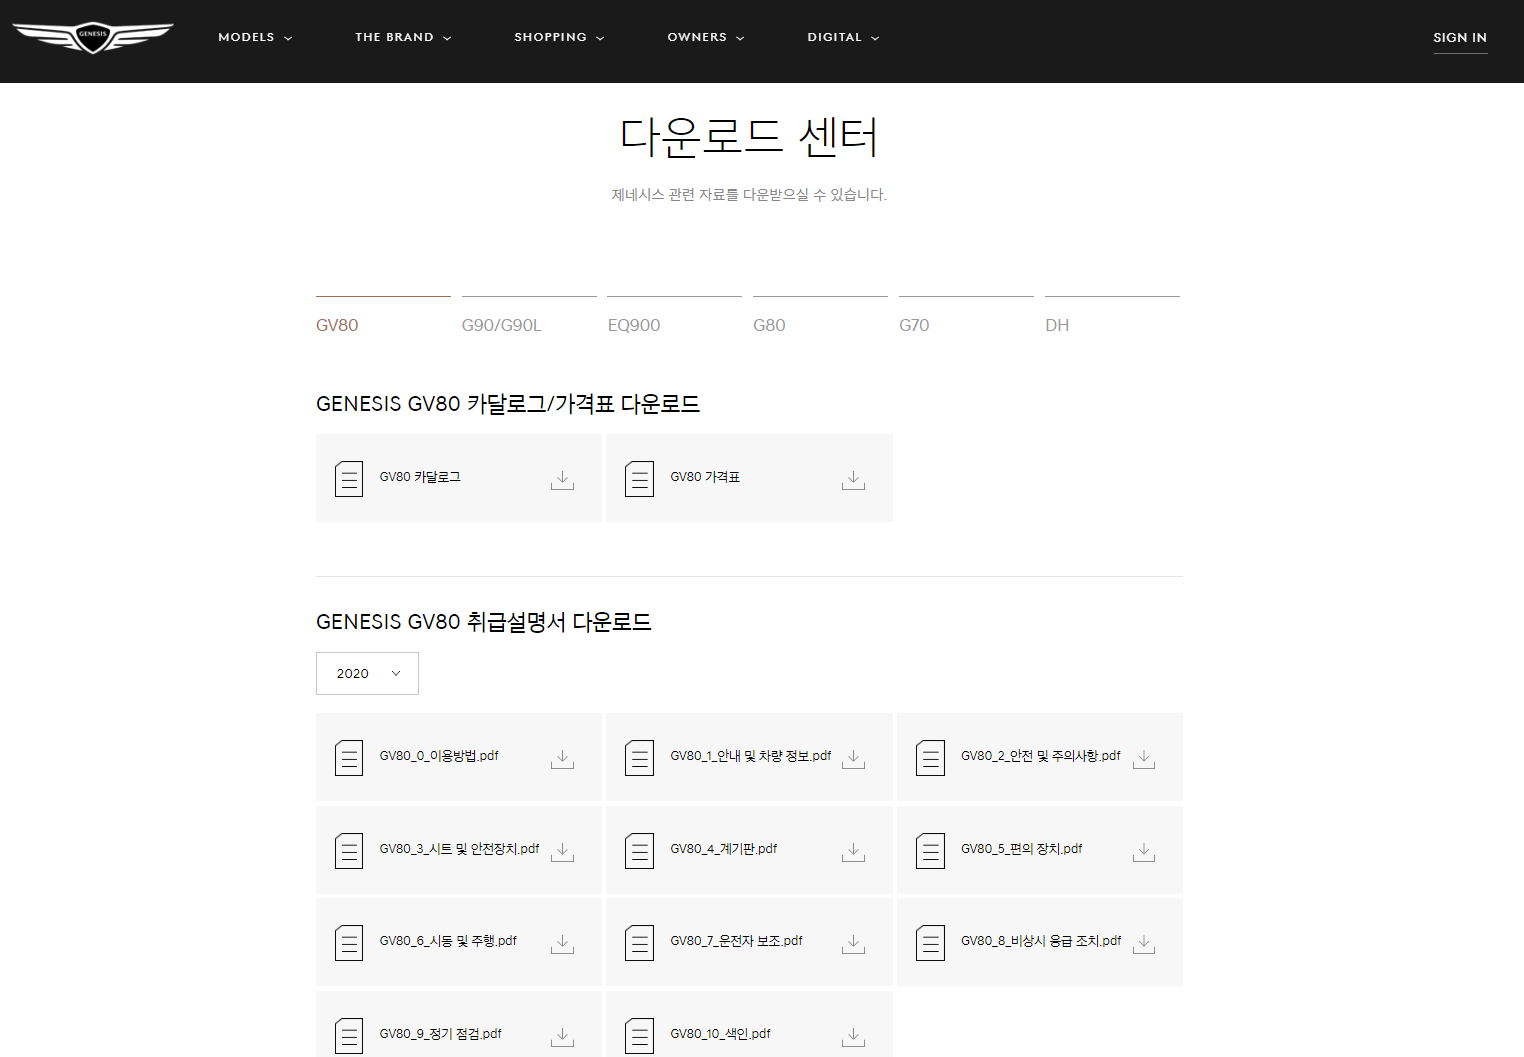Viewport: 1524px width, 1057px height.
Task: Click document icon beside GV80_6_시동 및 주행.pdf
Action: pos(349,943)
